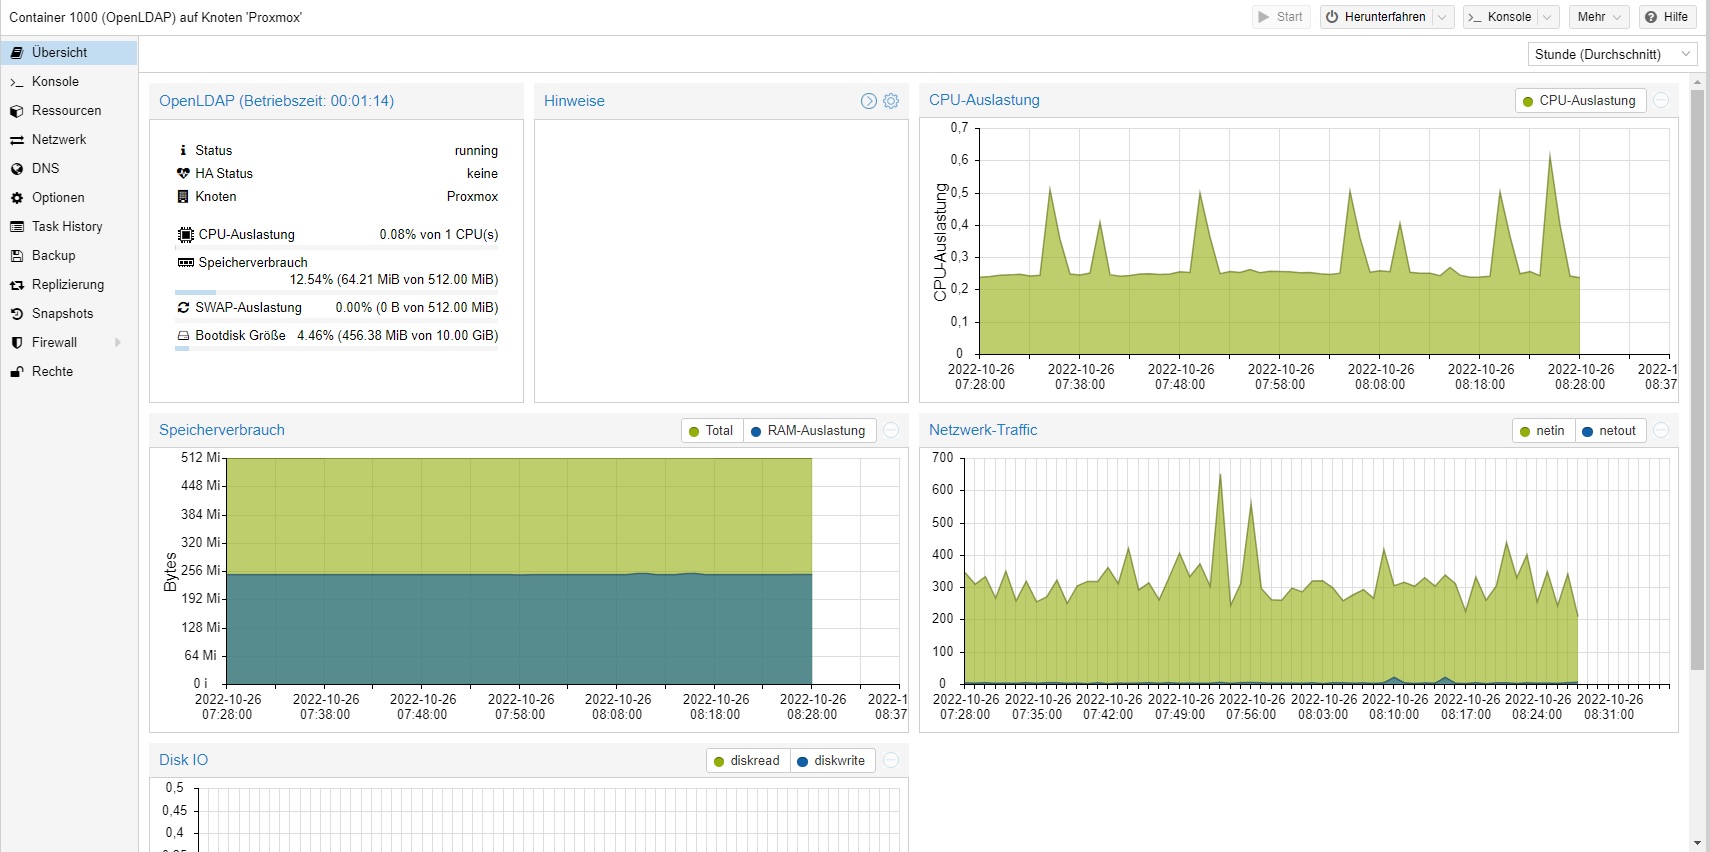Image resolution: width=1710 pixels, height=852 pixels.
Task: Open the Stunde (Durchschnitt) timeframe dropdown
Action: [1613, 54]
